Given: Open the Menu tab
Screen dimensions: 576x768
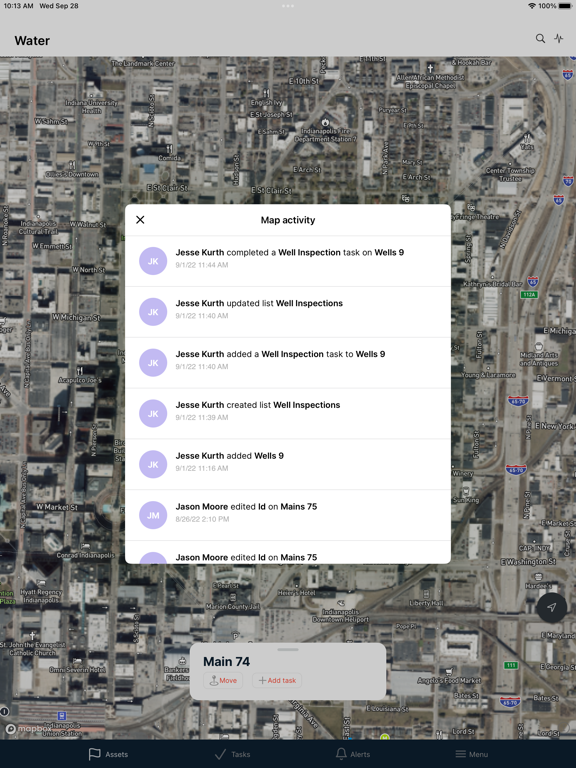Looking at the screenshot, I should pyautogui.click(x=472, y=754).
